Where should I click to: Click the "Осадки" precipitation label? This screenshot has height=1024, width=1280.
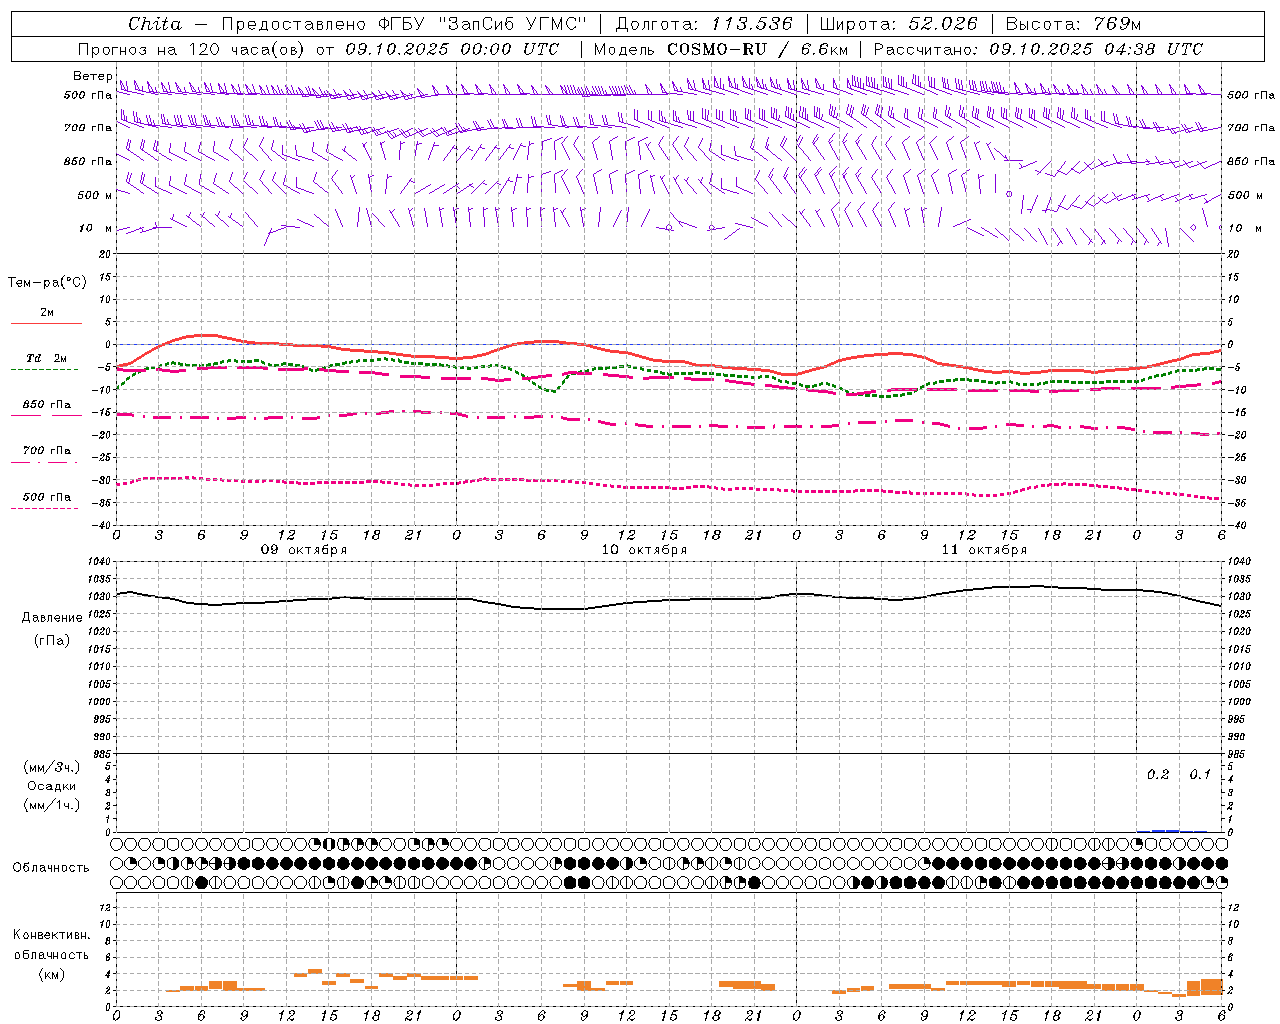pos(52,786)
